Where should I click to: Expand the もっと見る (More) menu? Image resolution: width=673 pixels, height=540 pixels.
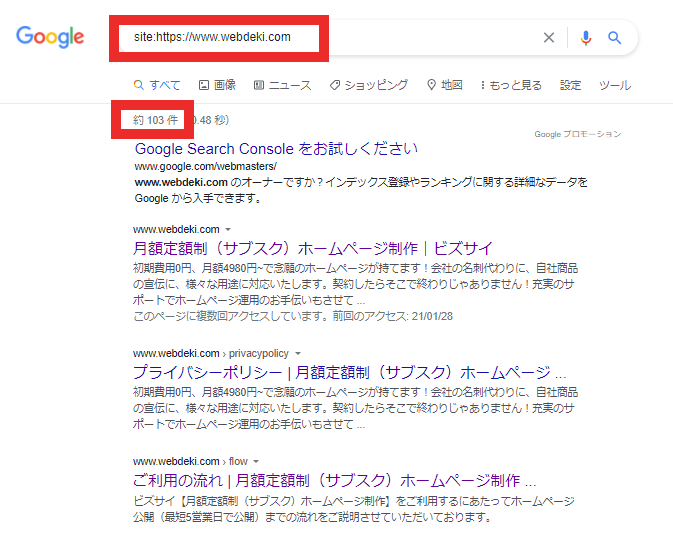click(x=511, y=85)
